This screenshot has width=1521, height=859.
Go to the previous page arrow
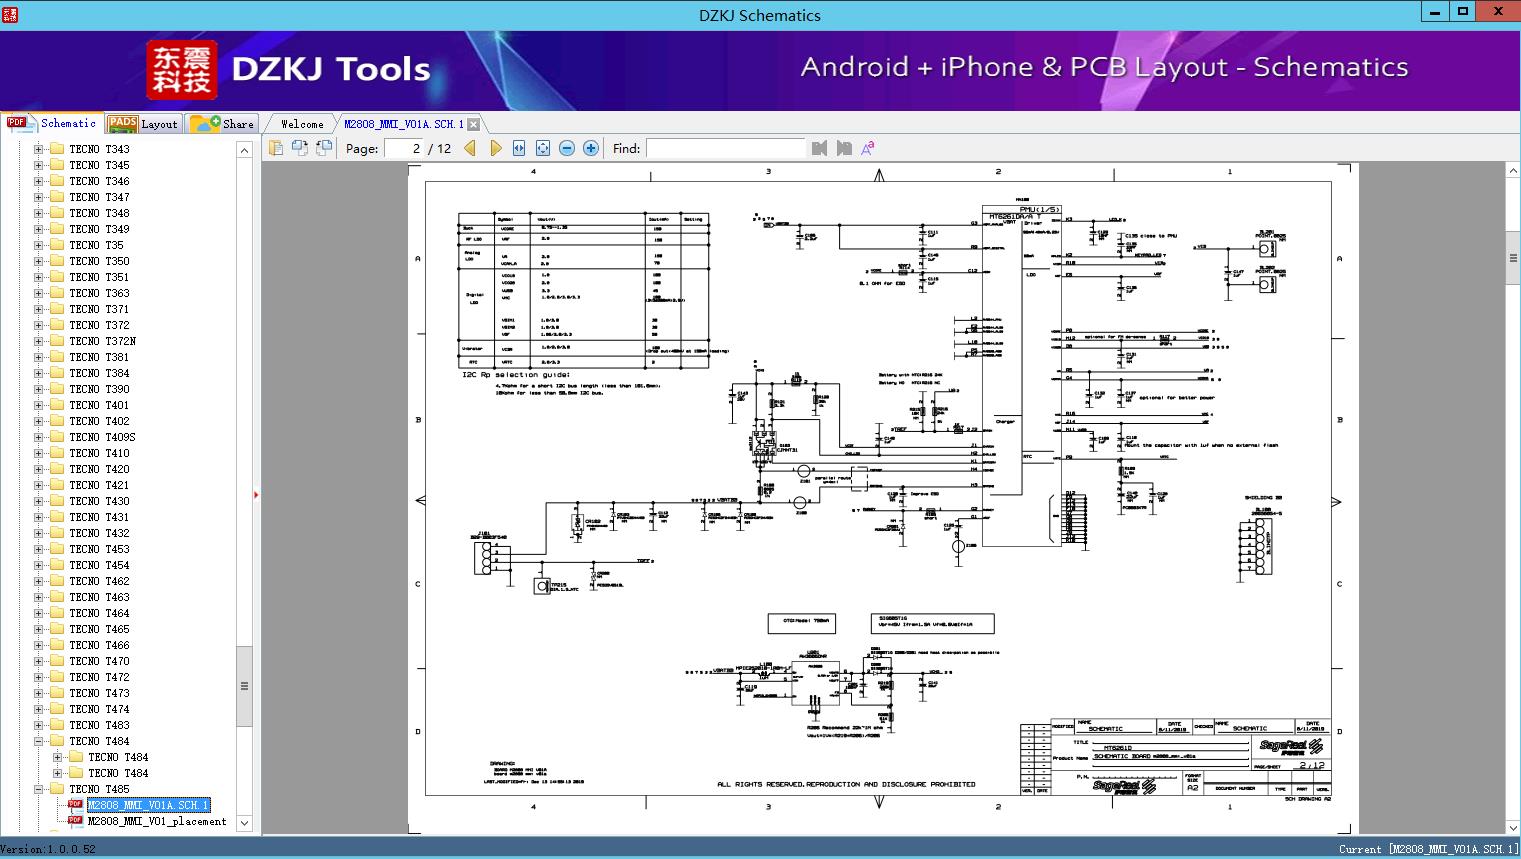pyautogui.click(x=470, y=148)
